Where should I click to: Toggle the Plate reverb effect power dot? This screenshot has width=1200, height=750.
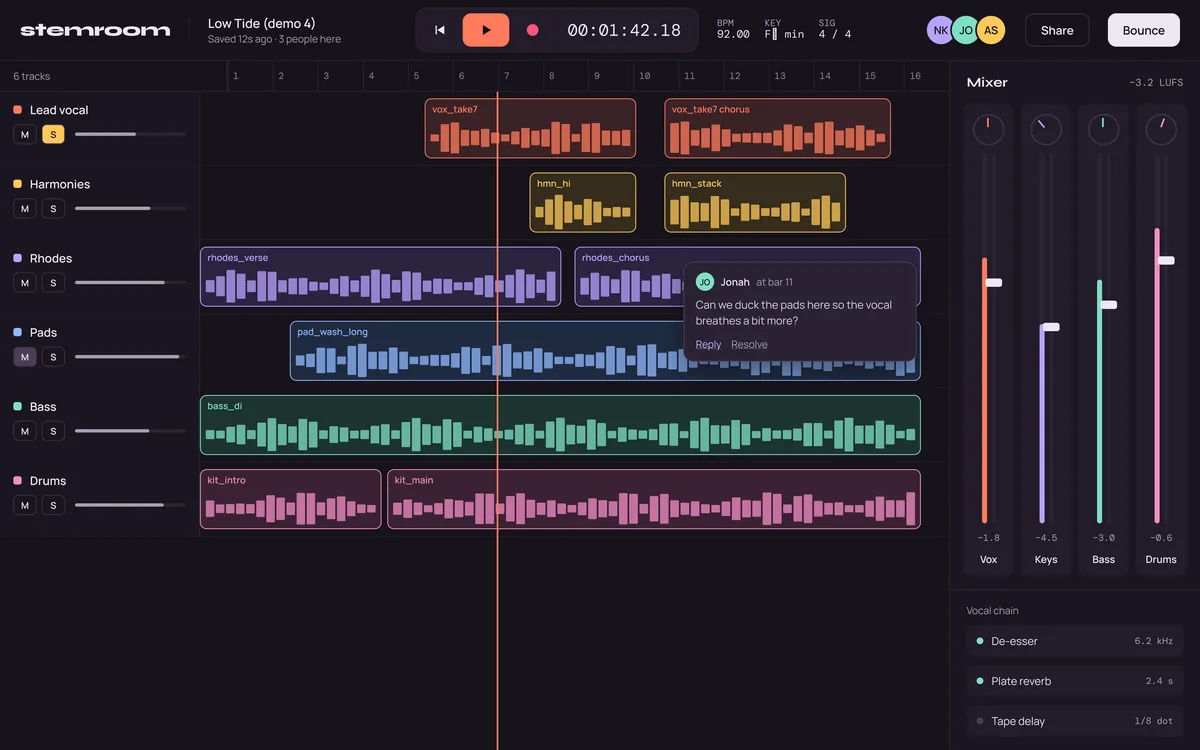click(980, 681)
